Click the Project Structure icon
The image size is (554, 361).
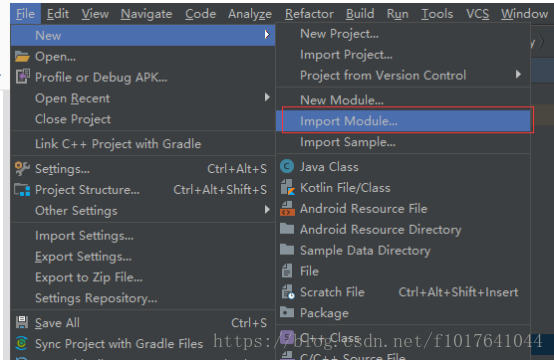pos(22,190)
